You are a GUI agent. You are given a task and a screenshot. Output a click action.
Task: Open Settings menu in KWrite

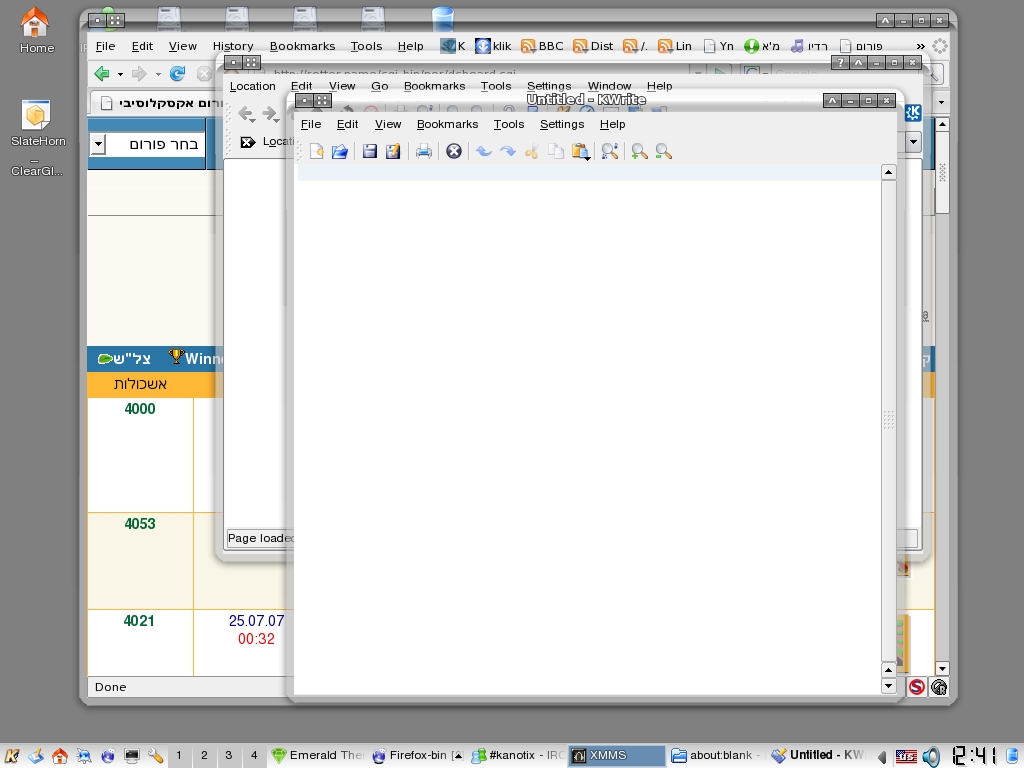pyautogui.click(x=562, y=124)
